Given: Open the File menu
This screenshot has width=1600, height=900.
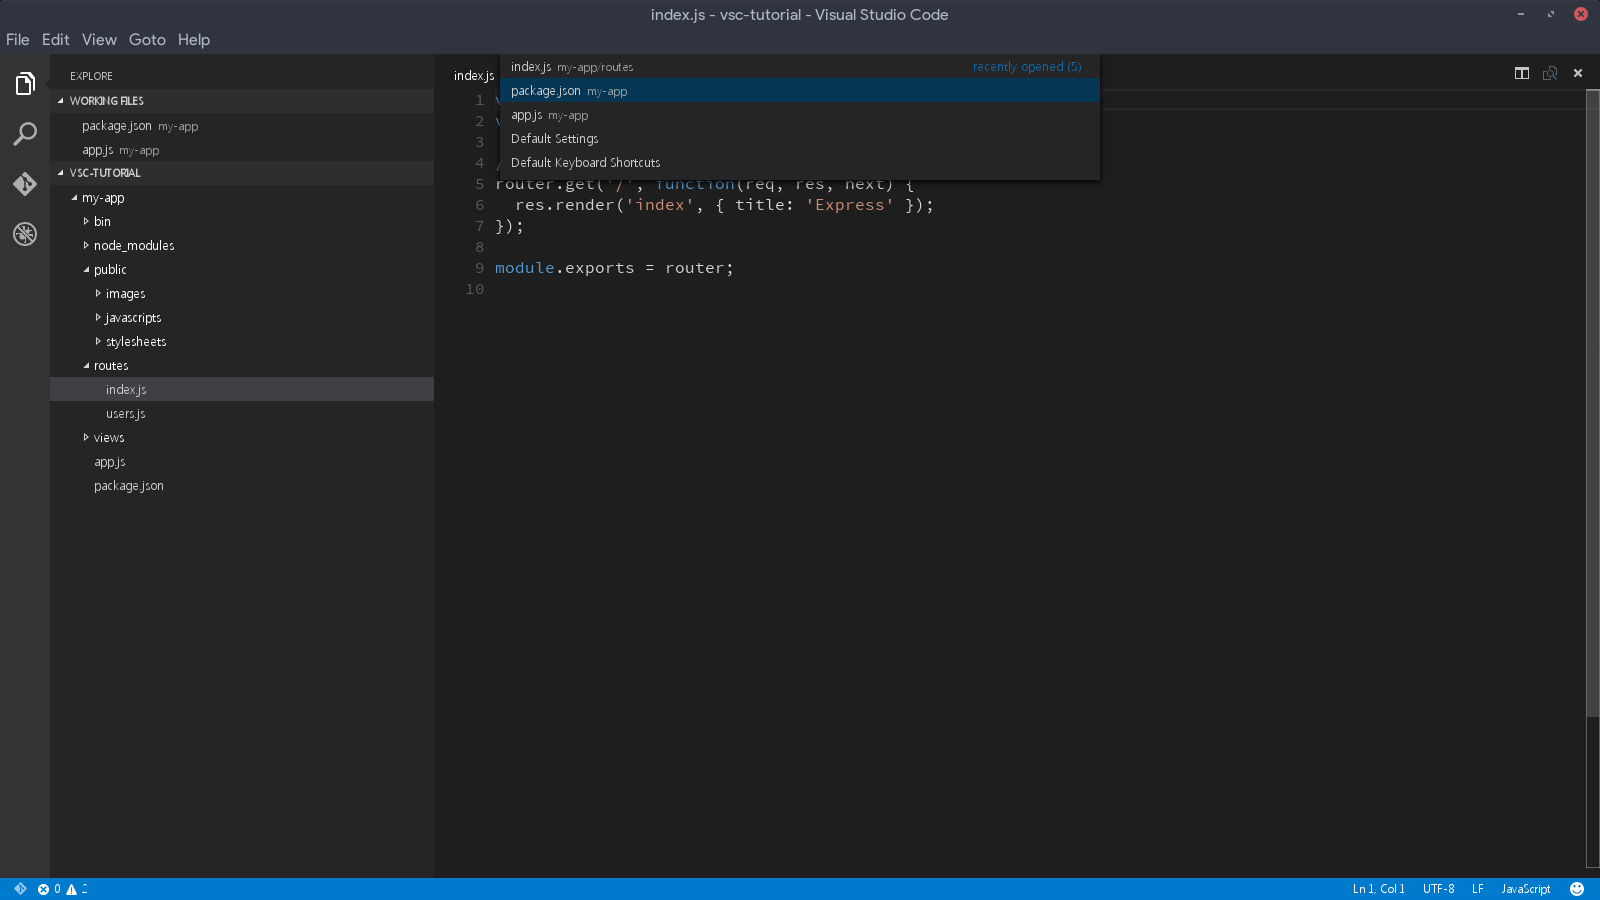Looking at the screenshot, I should [x=18, y=40].
